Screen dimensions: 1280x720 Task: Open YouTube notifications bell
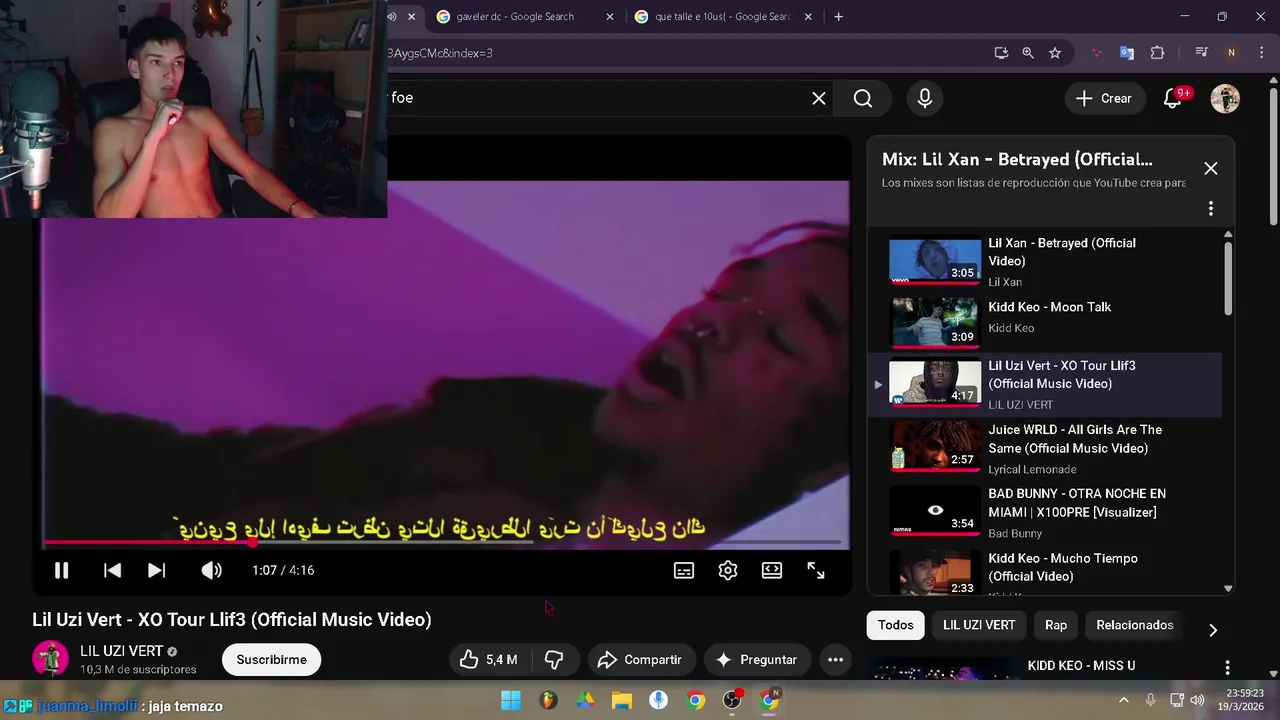click(1173, 98)
